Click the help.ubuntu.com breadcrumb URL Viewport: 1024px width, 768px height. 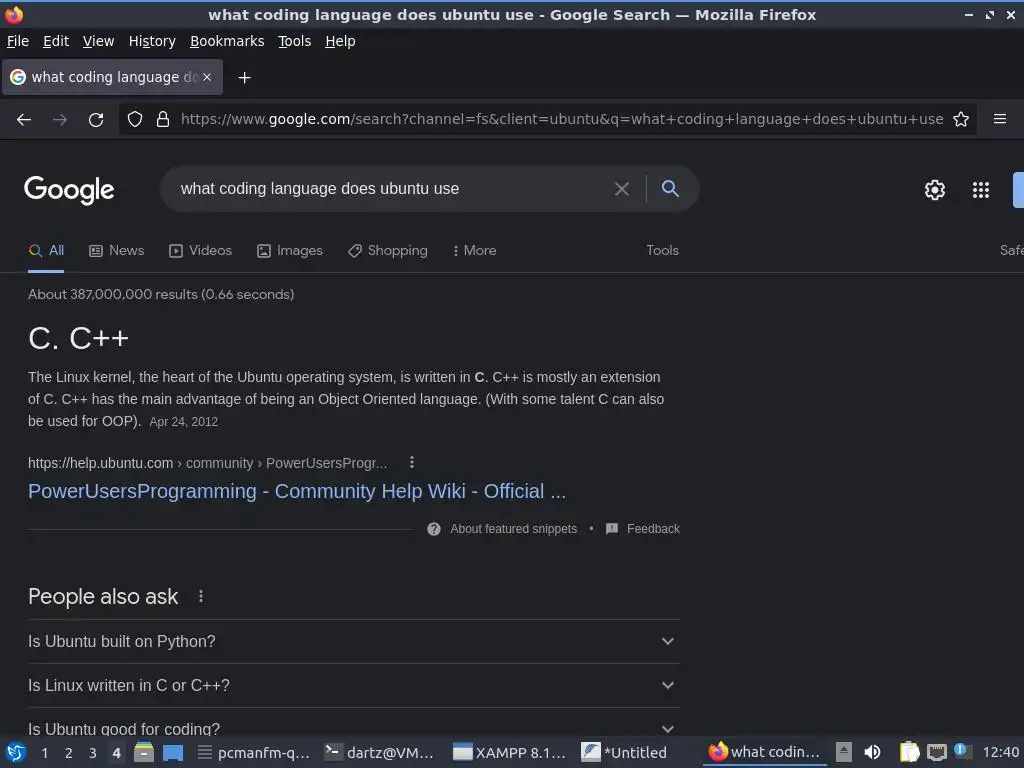pos(208,463)
